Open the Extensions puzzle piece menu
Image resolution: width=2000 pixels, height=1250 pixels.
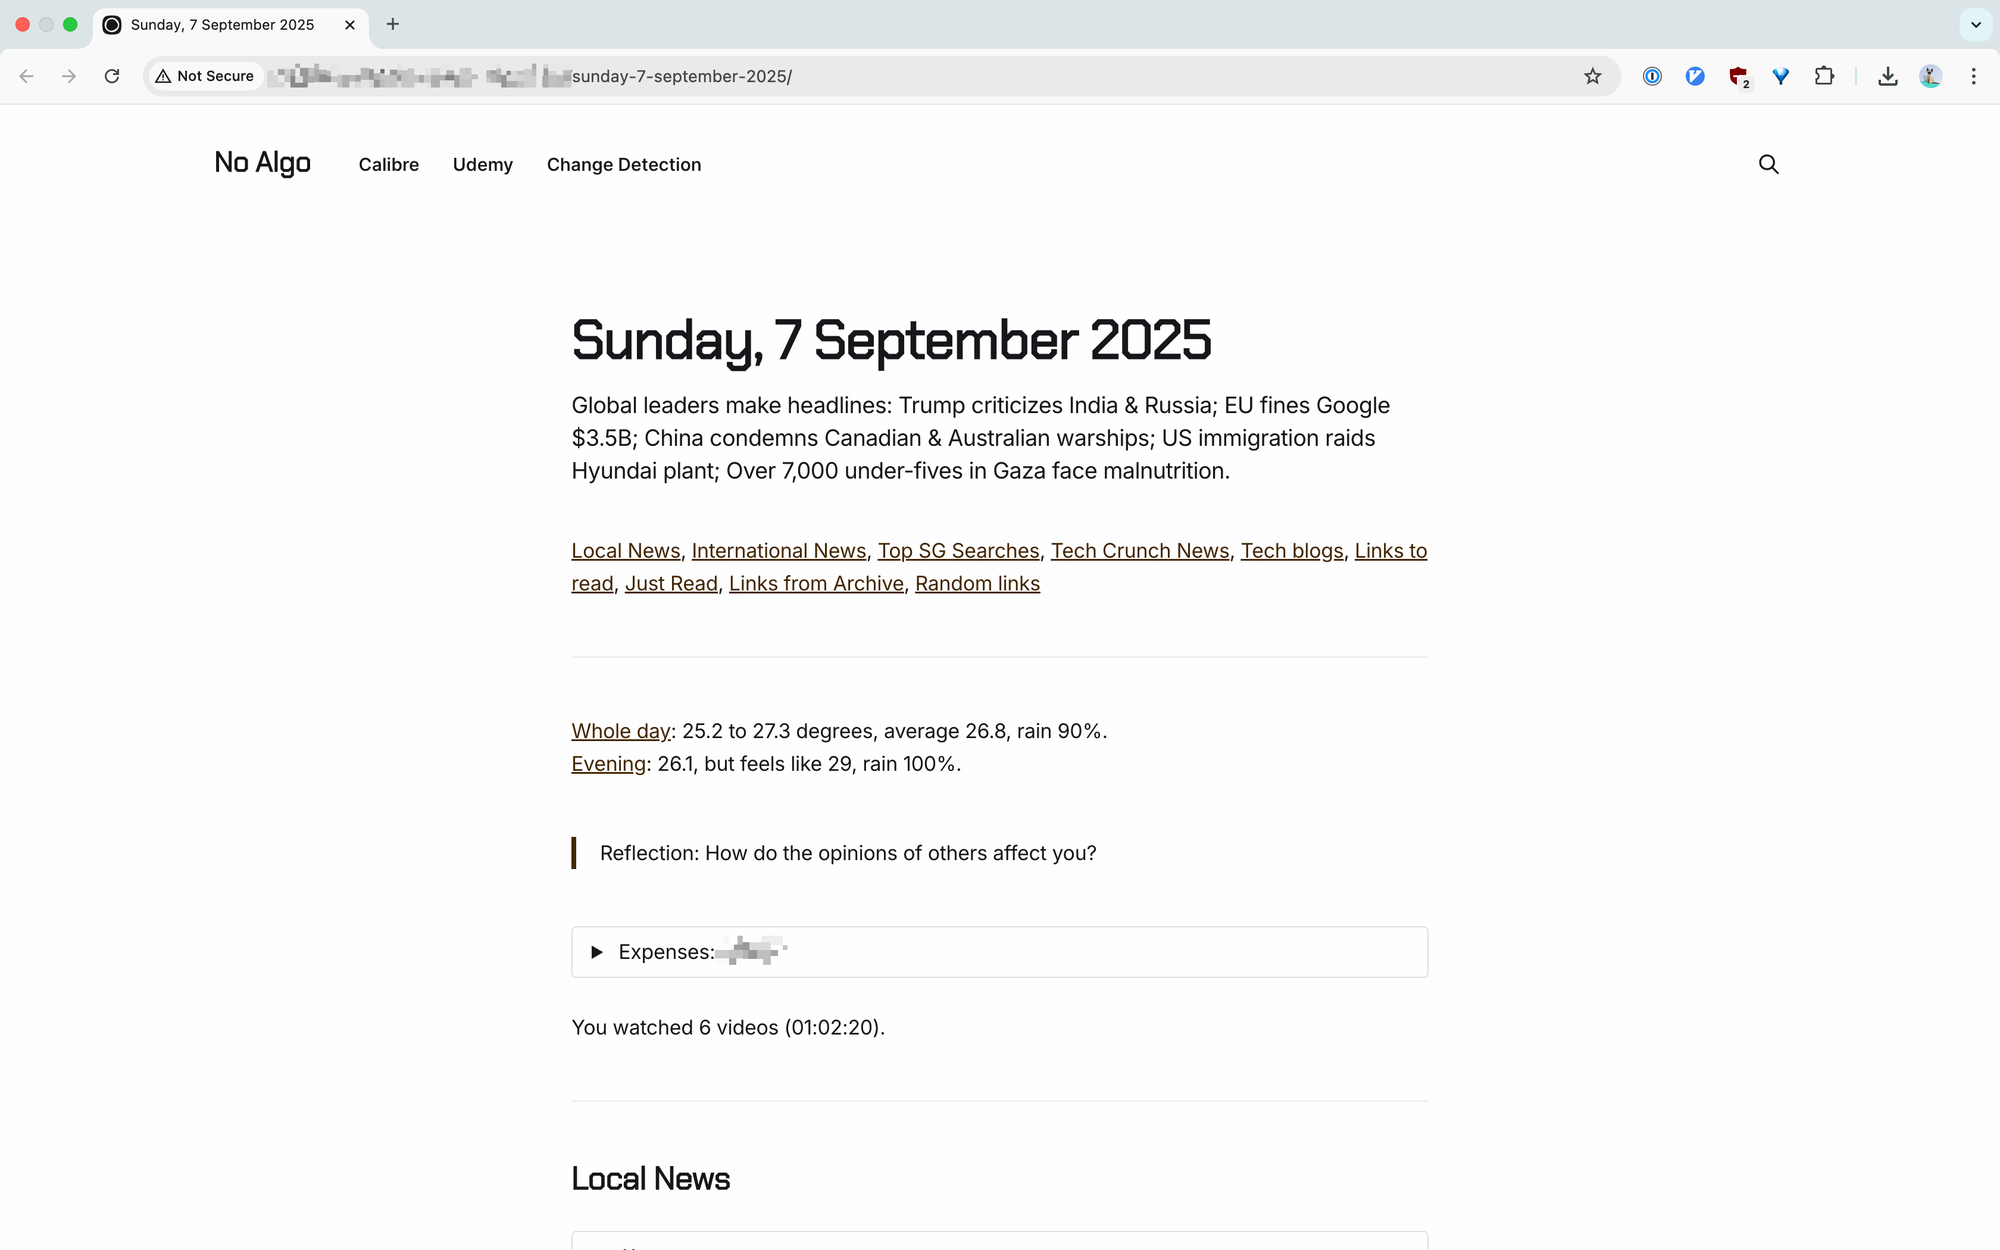coord(1824,76)
